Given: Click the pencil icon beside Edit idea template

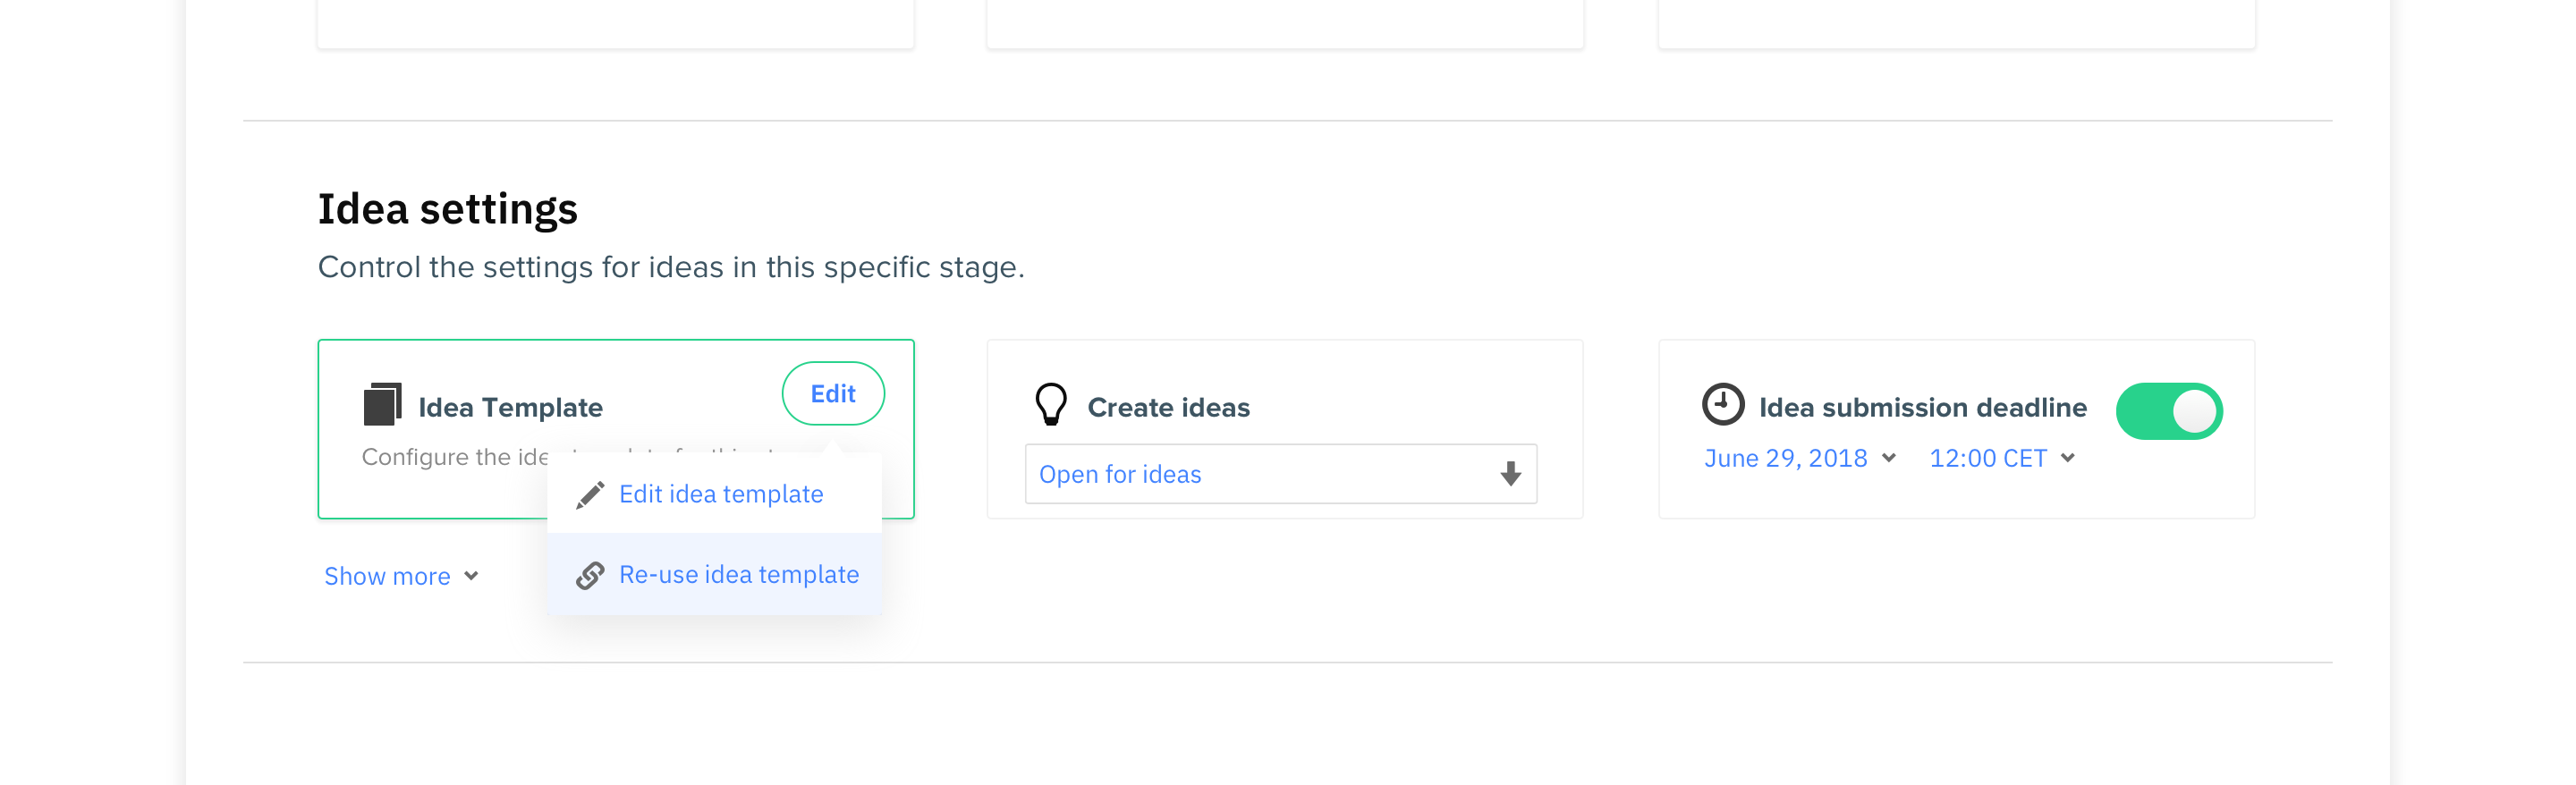Looking at the screenshot, I should 590,495.
